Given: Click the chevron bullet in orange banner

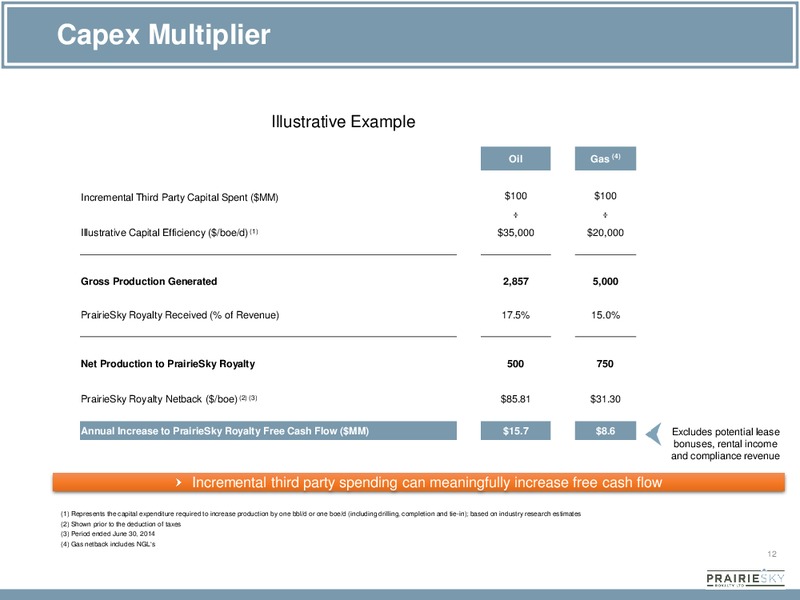Looking at the screenshot, I should coord(178,482).
